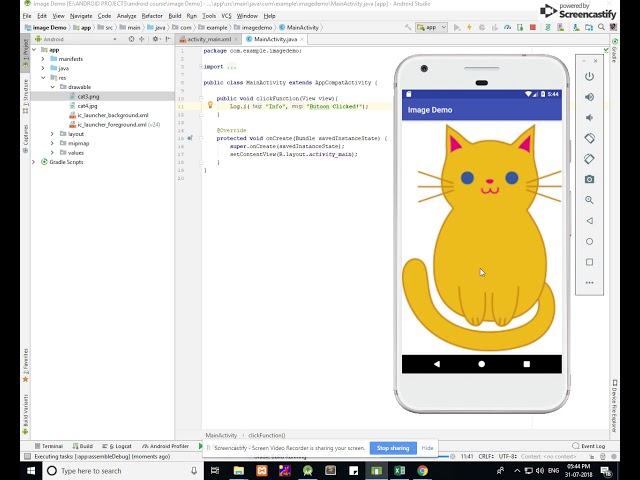Click Stop sharing button
The height and width of the screenshot is (480, 640).
coord(393,448)
